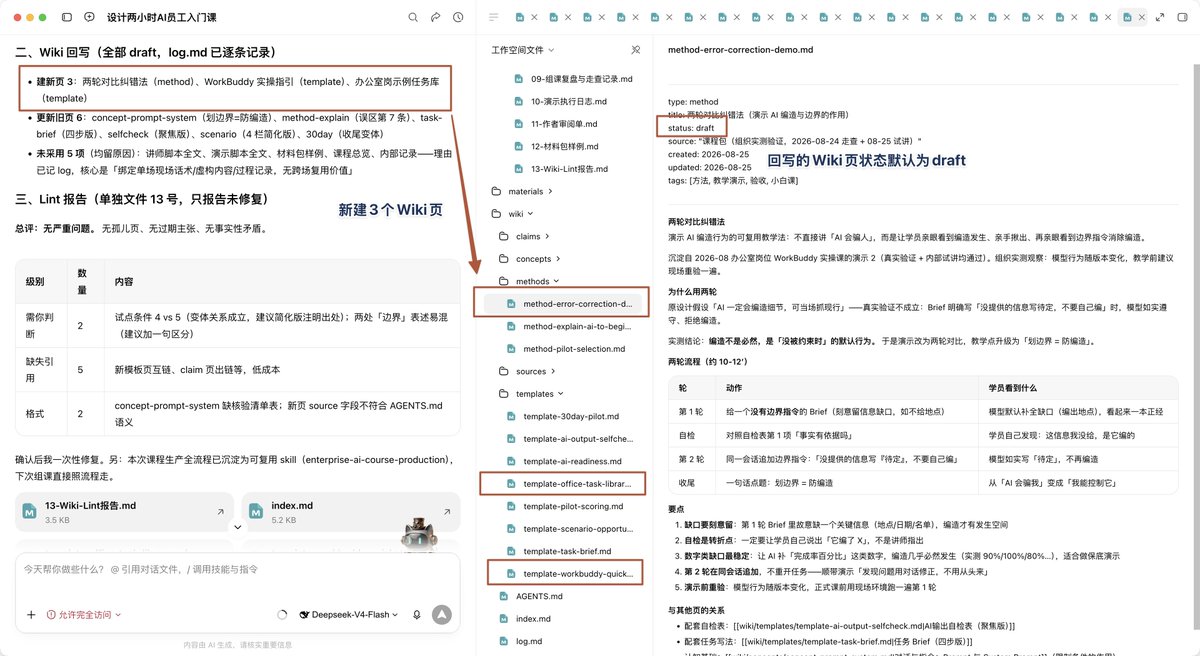Viewport: 1200px width, 656px height.
Task: Start a new chat with the plus-bubble icon
Action: click(x=90, y=18)
